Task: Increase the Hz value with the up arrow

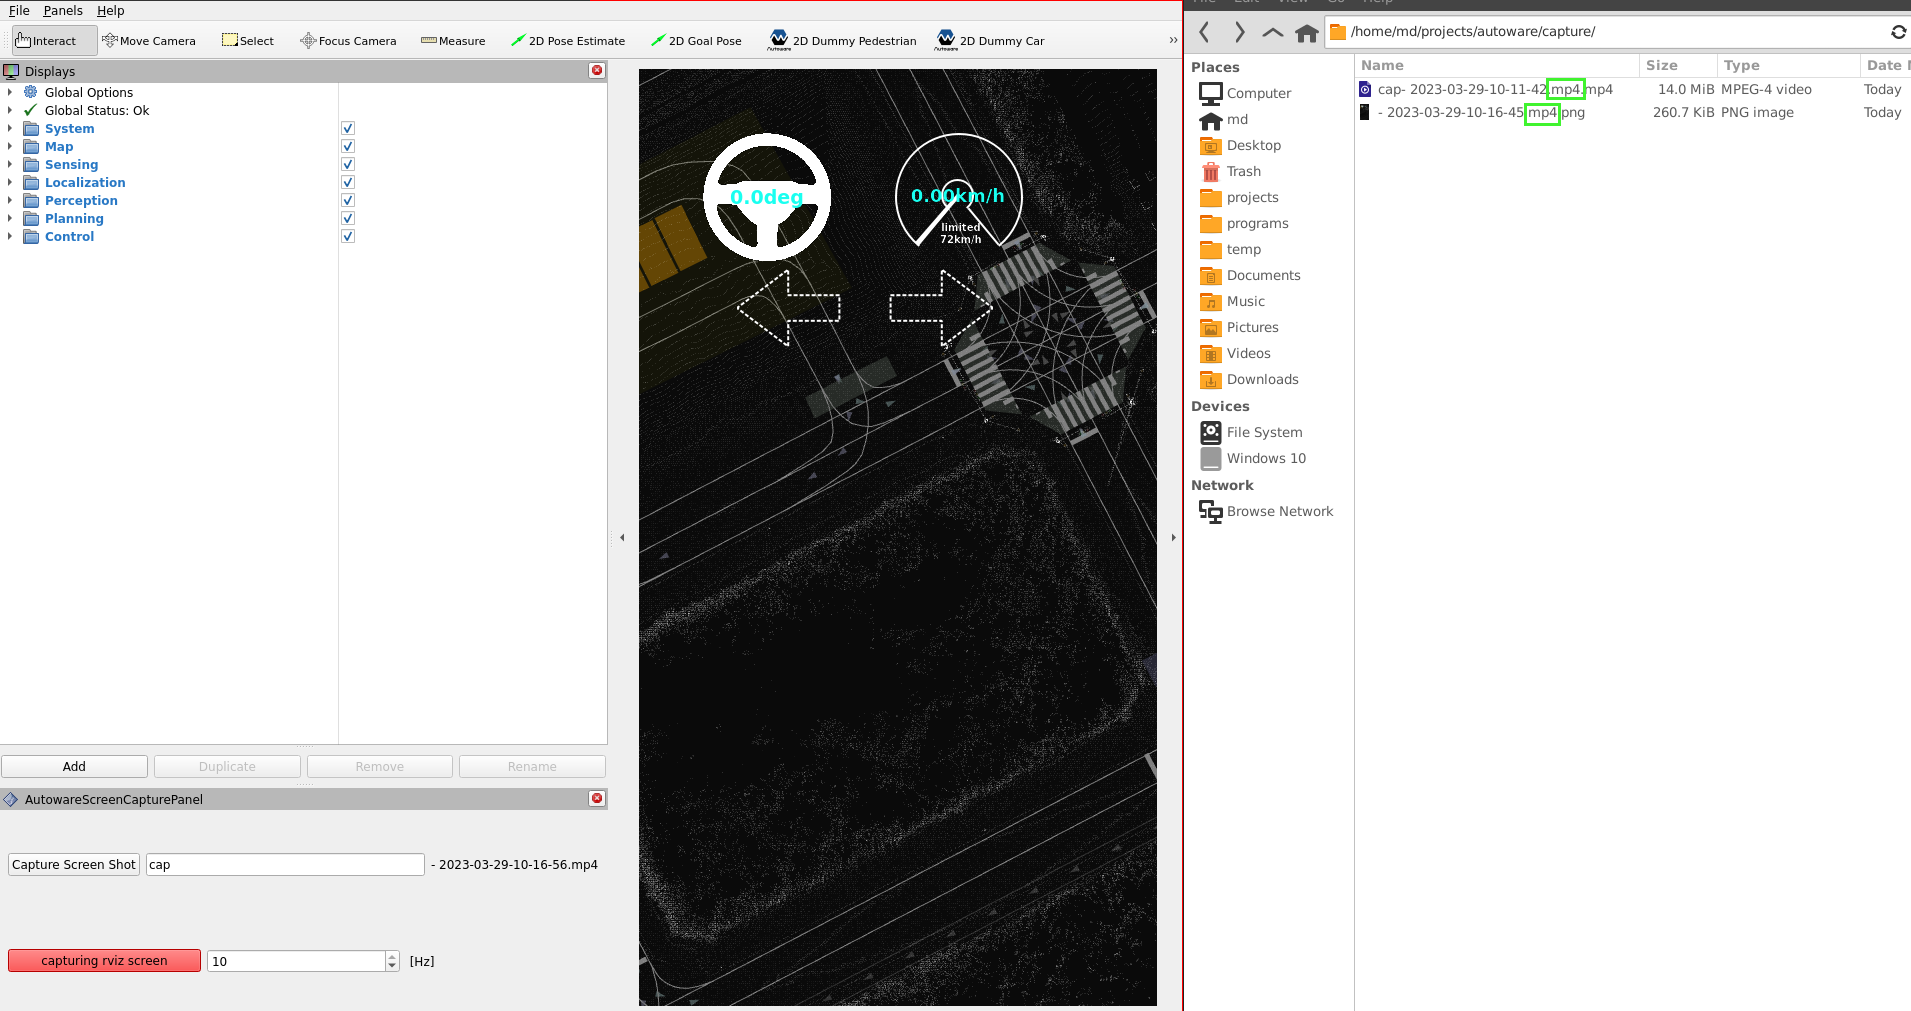Action: pos(390,955)
